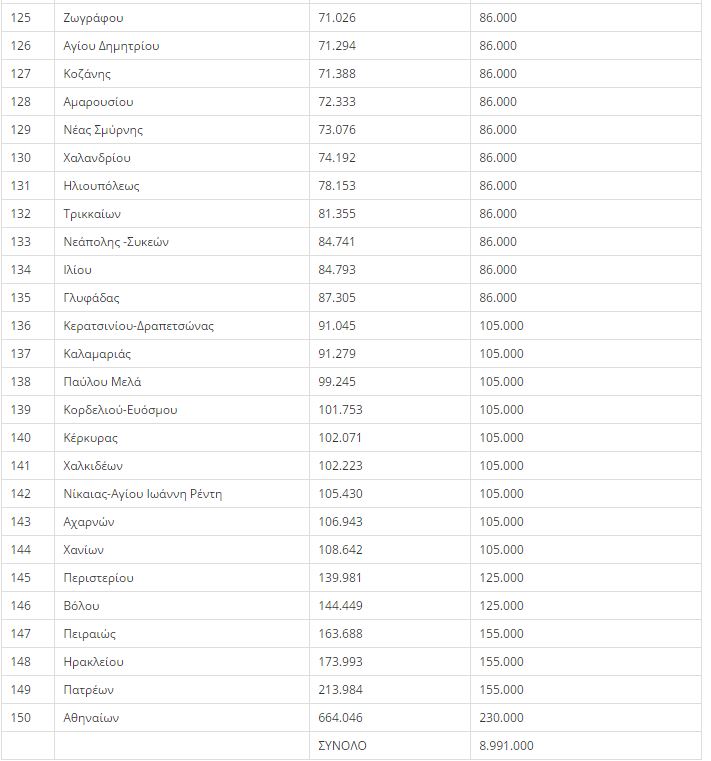Click amount 125.000 in Περιστερίου row
The image size is (711, 761).
(501, 578)
